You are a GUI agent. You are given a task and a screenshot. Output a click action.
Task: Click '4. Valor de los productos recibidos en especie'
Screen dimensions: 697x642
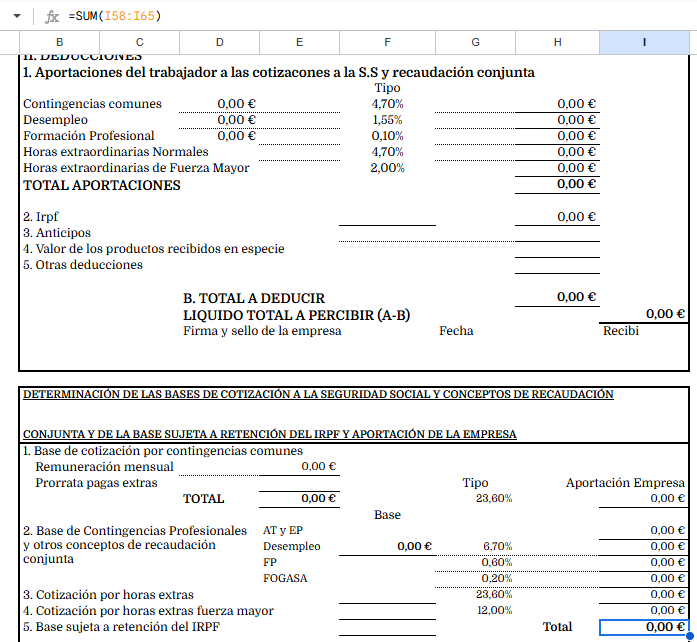click(153, 249)
